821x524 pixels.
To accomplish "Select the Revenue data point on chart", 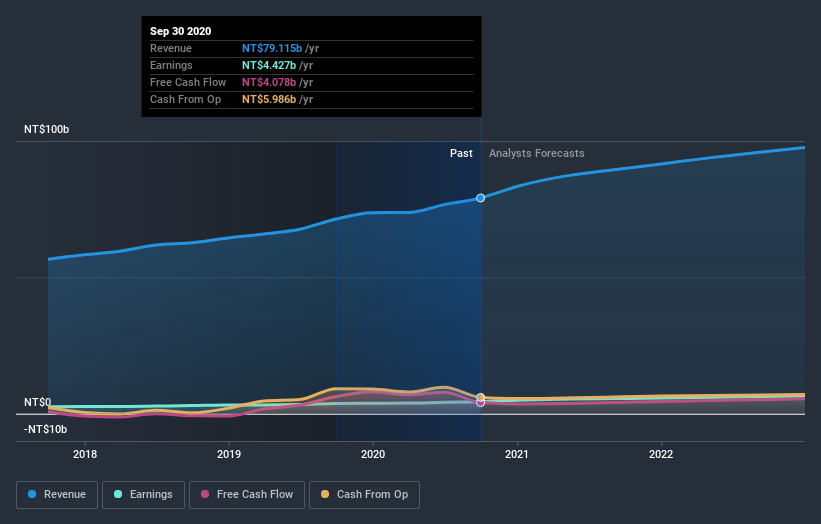I will [x=480, y=198].
